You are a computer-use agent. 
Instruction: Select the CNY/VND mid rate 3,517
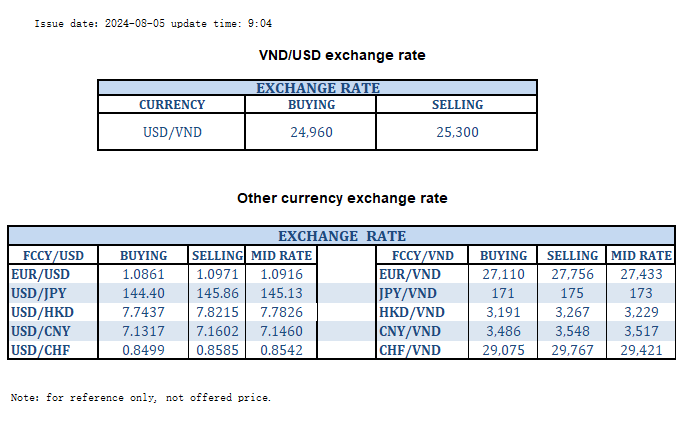click(641, 331)
